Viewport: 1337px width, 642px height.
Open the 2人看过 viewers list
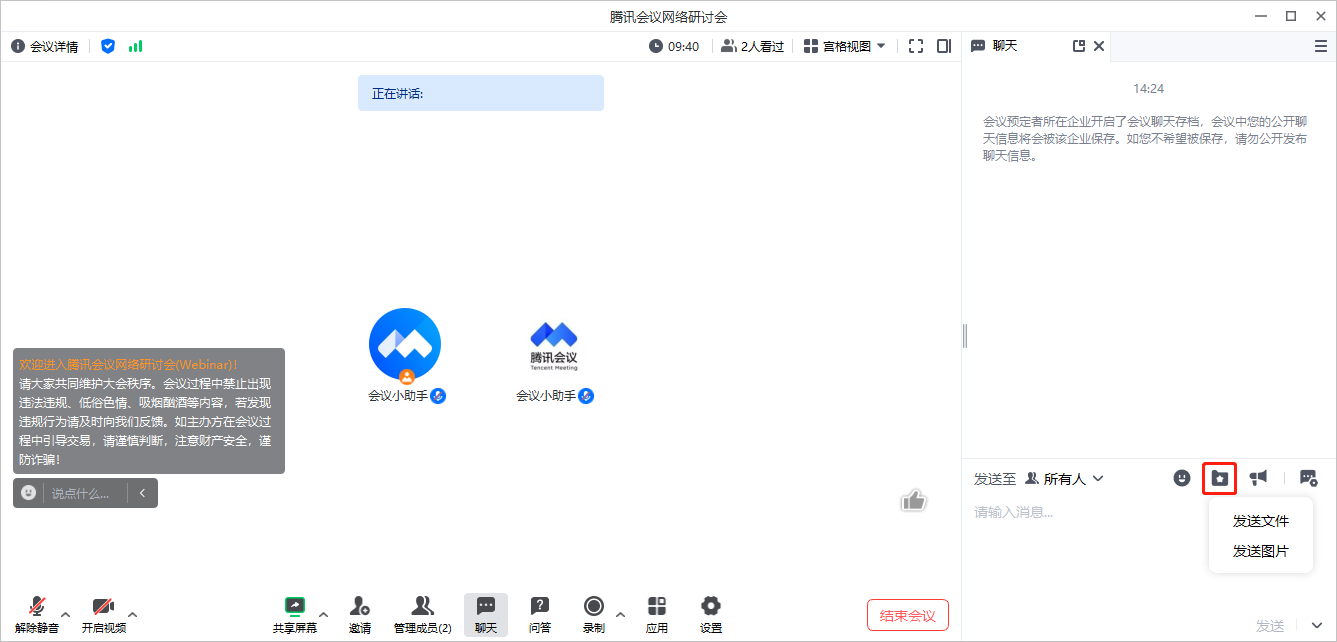point(752,46)
